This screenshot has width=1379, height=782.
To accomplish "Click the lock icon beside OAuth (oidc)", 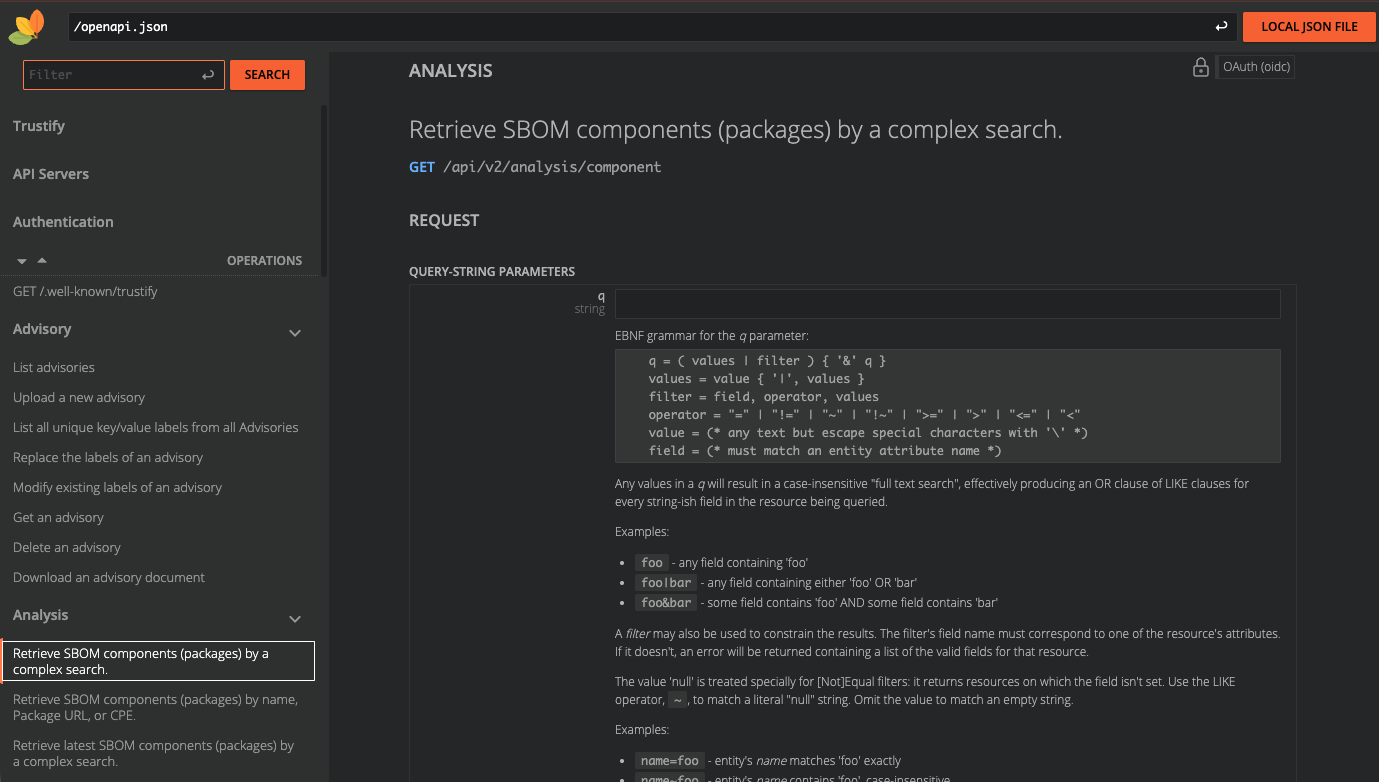I will click(1200, 68).
